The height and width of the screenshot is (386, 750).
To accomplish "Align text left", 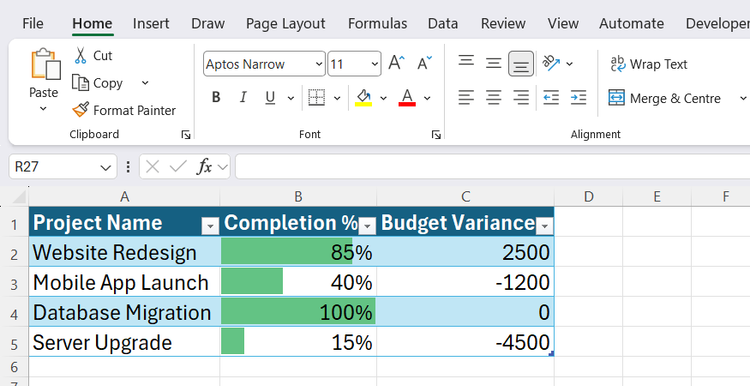I will click(x=466, y=98).
